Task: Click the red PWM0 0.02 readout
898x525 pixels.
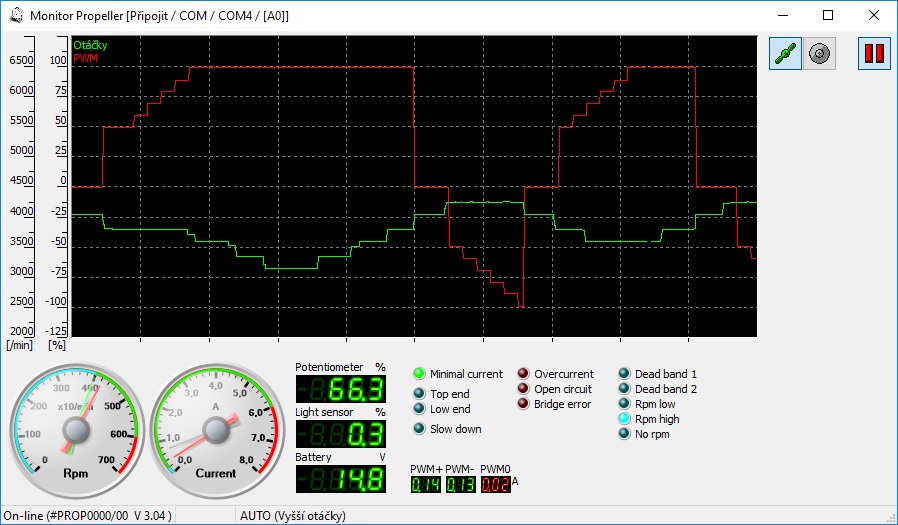Action: [x=495, y=484]
